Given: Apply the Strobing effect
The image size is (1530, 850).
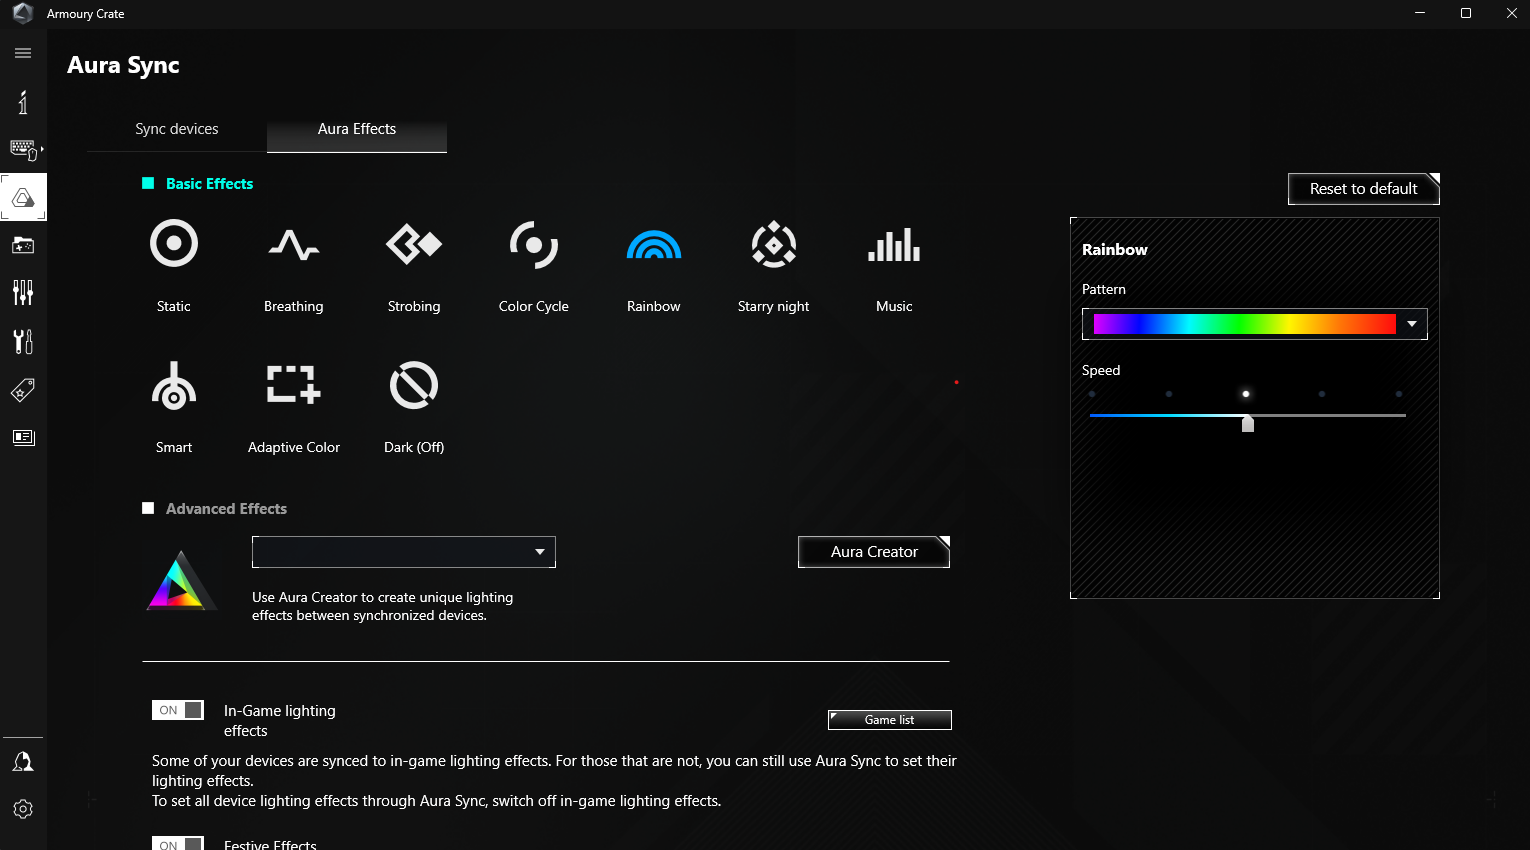Looking at the screenshot, I should point(414,244).
